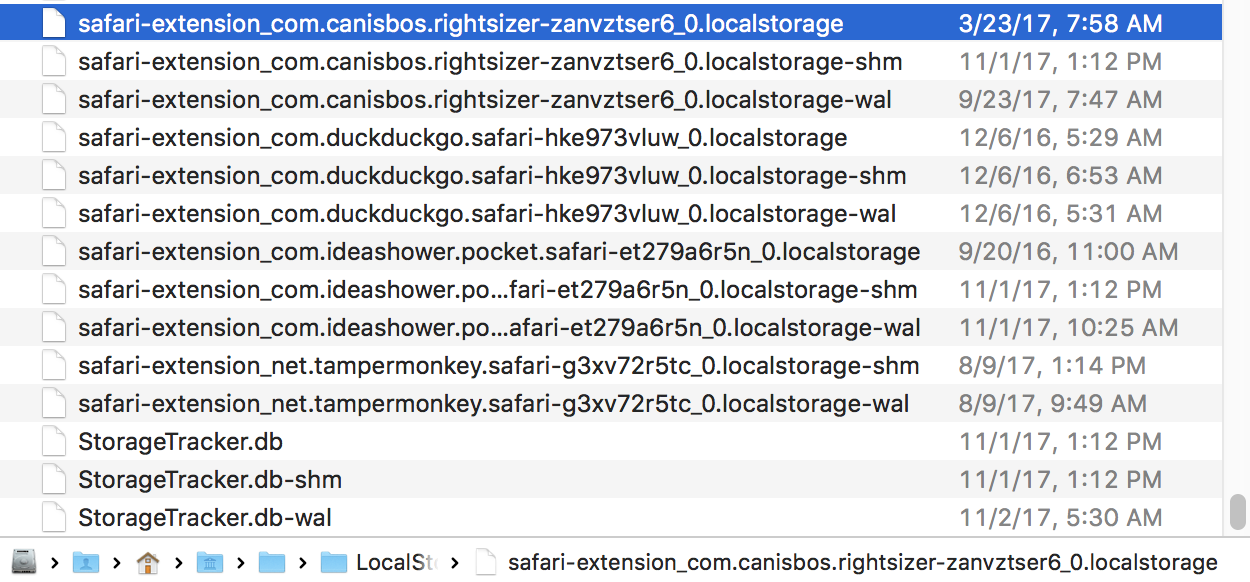Select duckduckgo.safari localstorage file
This screenshot has width=1250, height=582.
click(x=611, y=138)
